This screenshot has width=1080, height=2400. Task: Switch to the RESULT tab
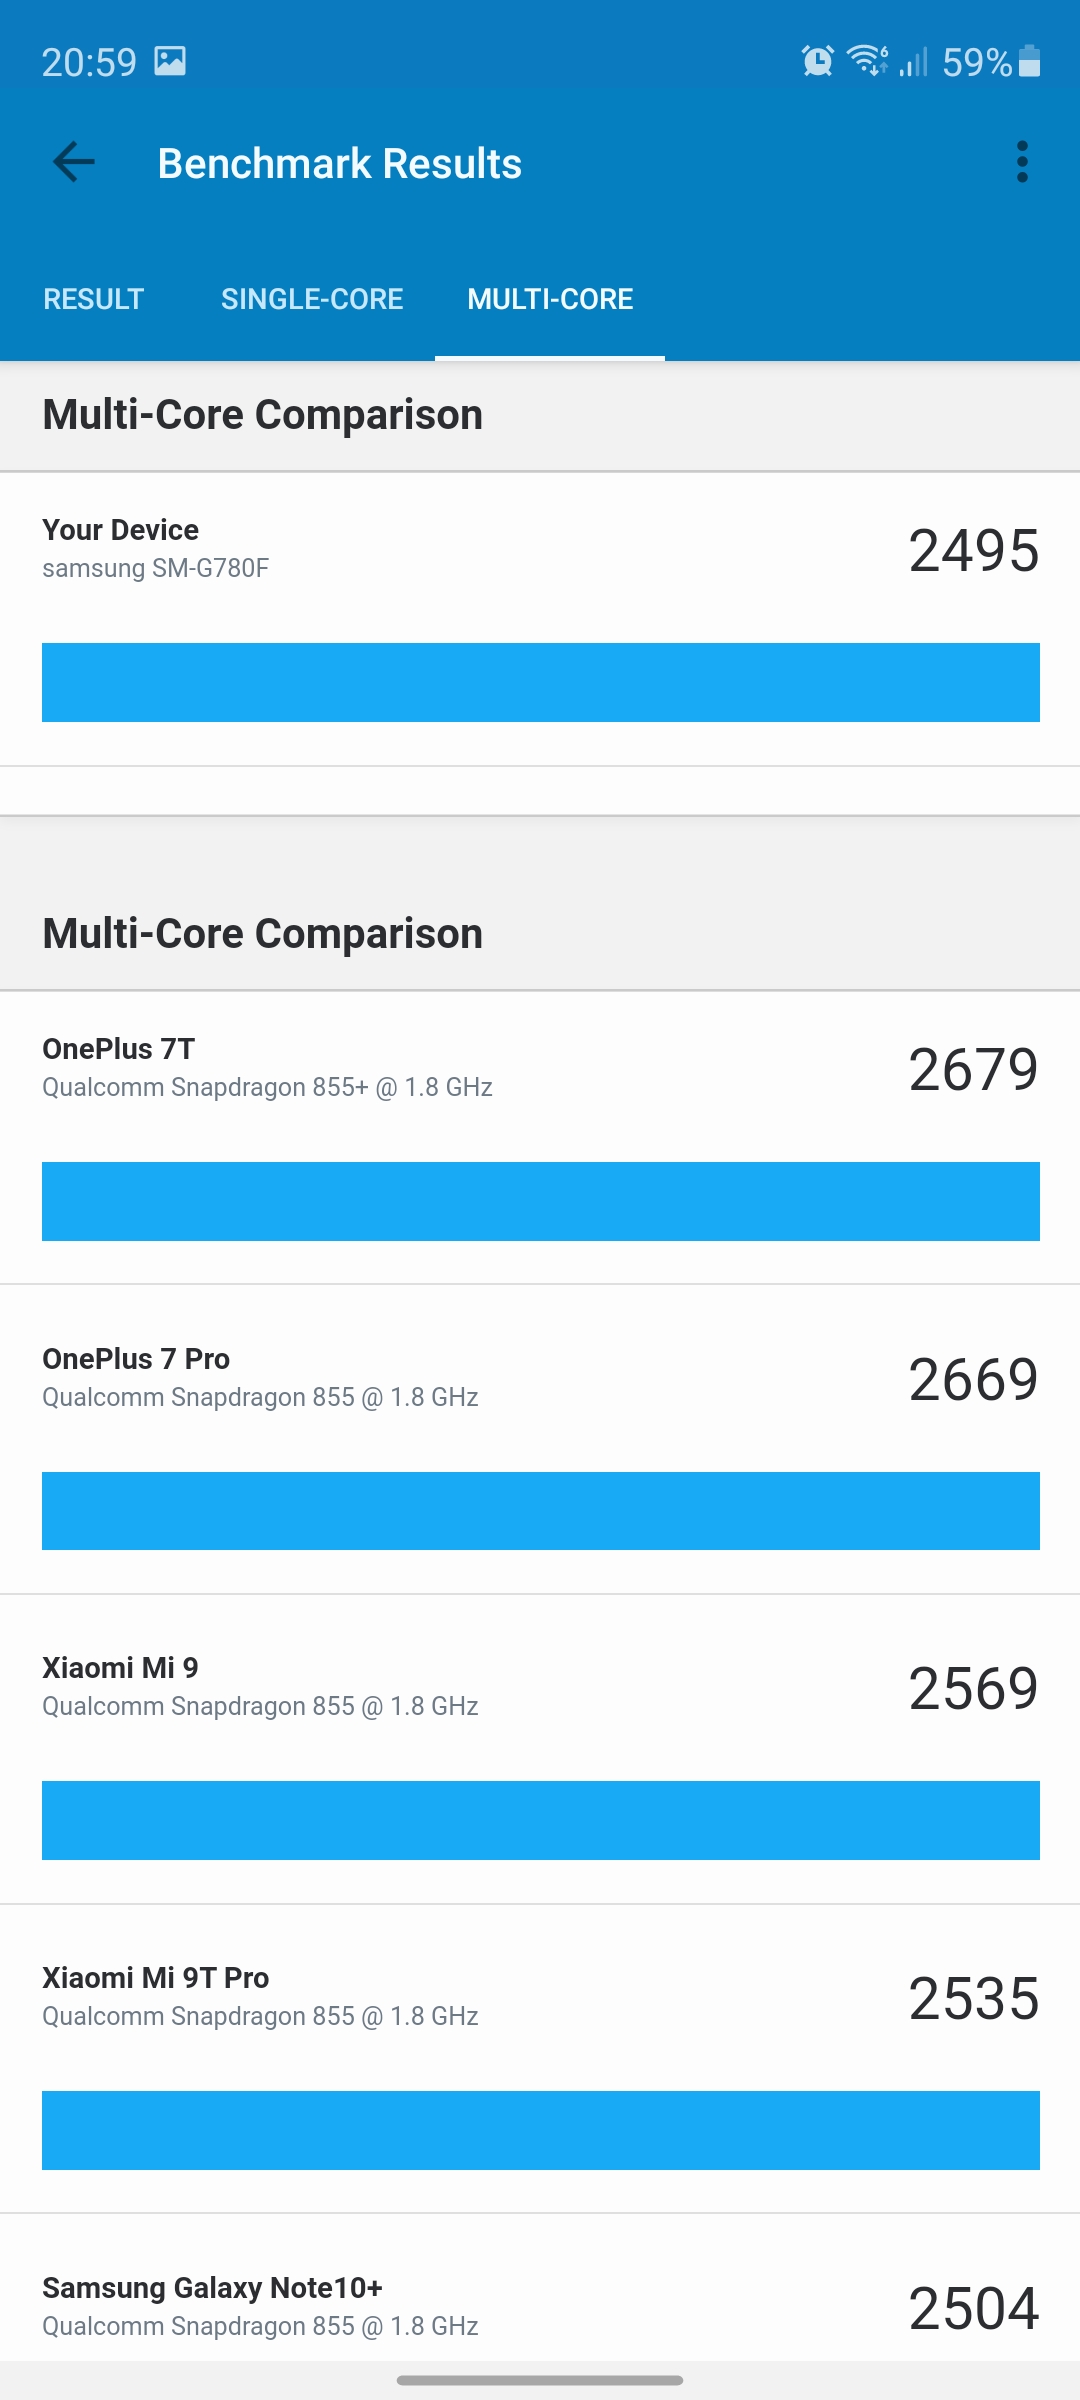click(94, 299)
